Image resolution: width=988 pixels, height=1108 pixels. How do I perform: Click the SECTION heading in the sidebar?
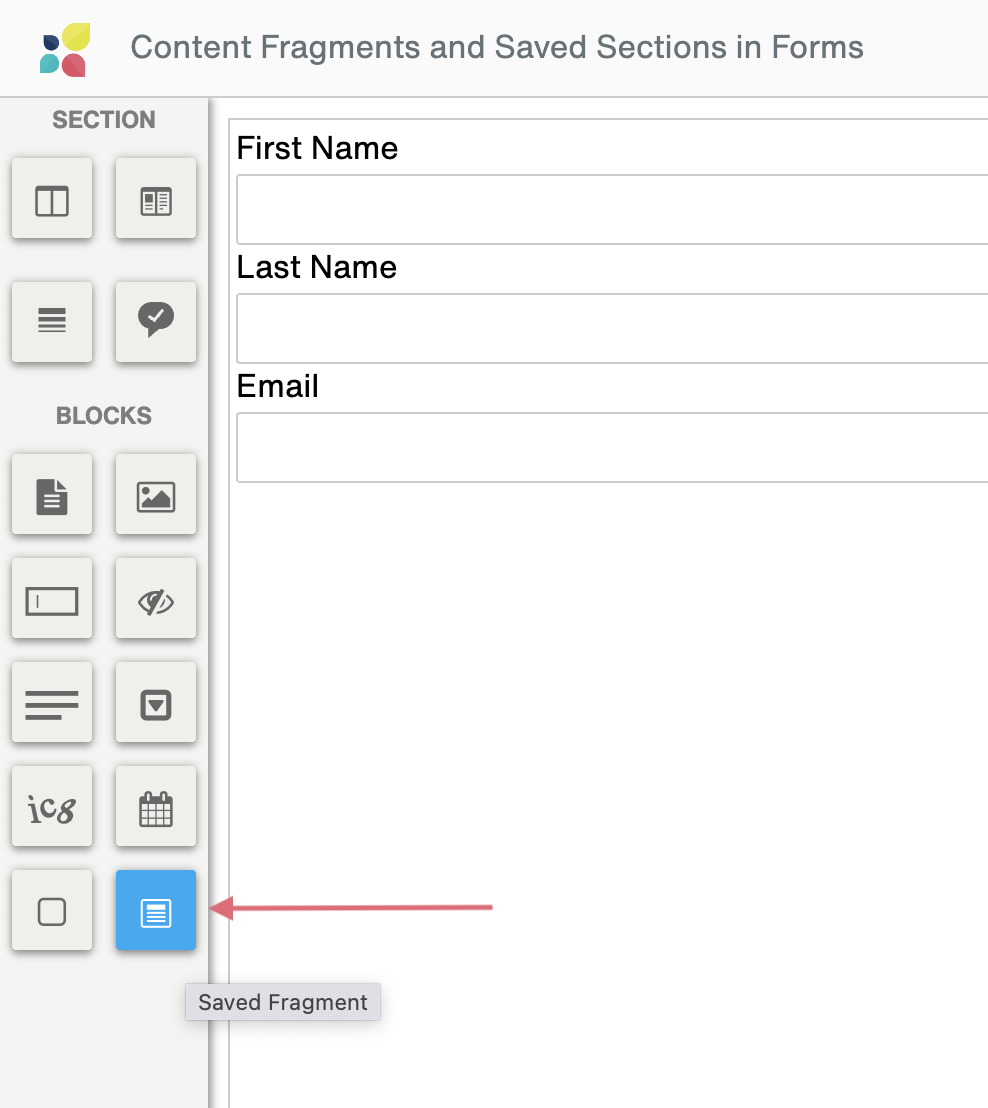coord(104,120)
